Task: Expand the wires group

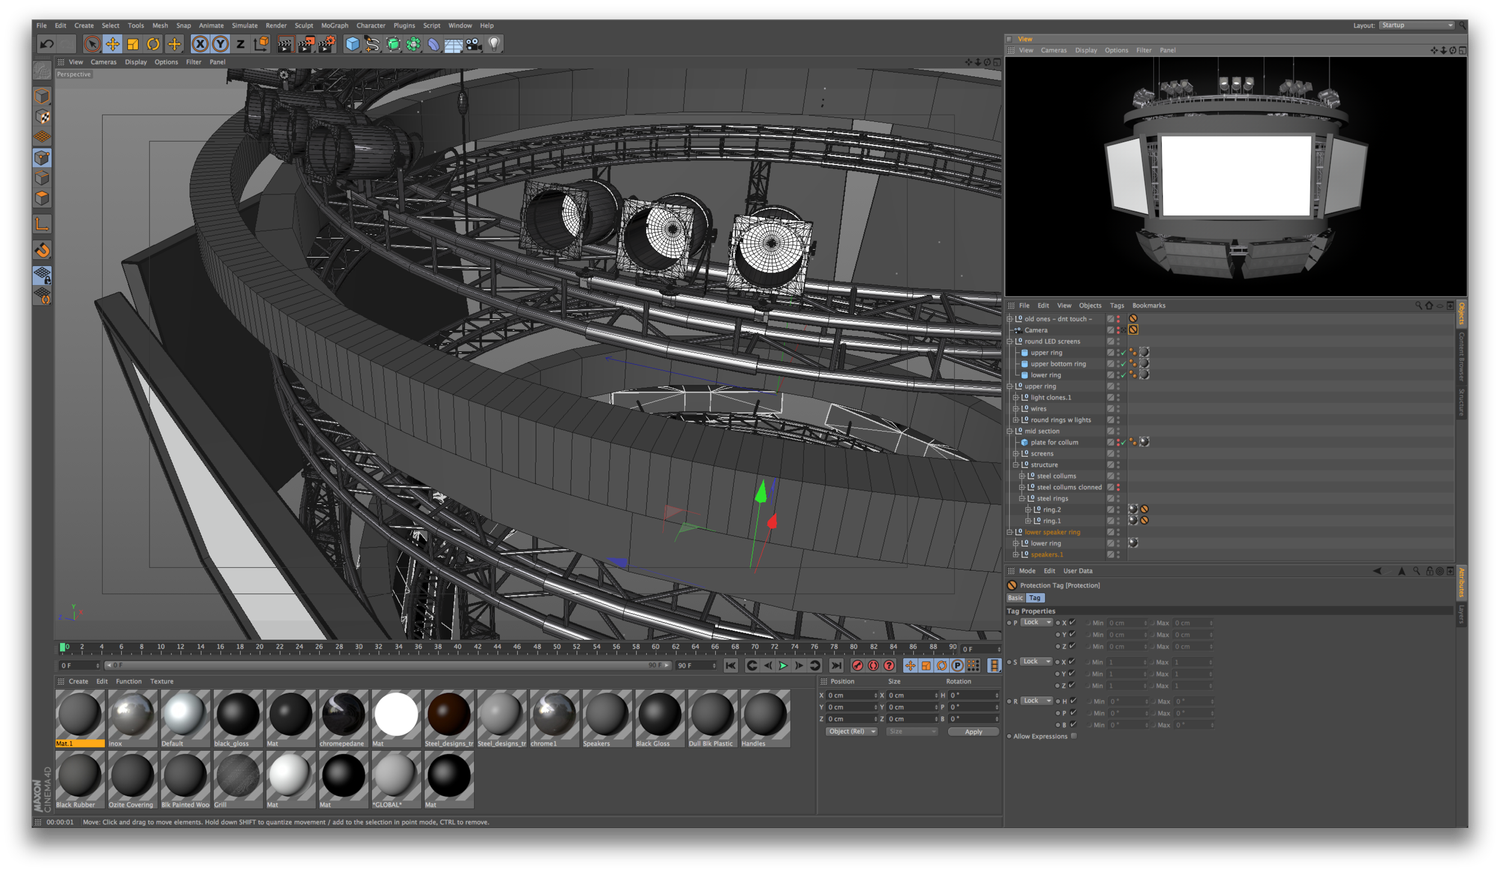Action: coord(1016,408)
